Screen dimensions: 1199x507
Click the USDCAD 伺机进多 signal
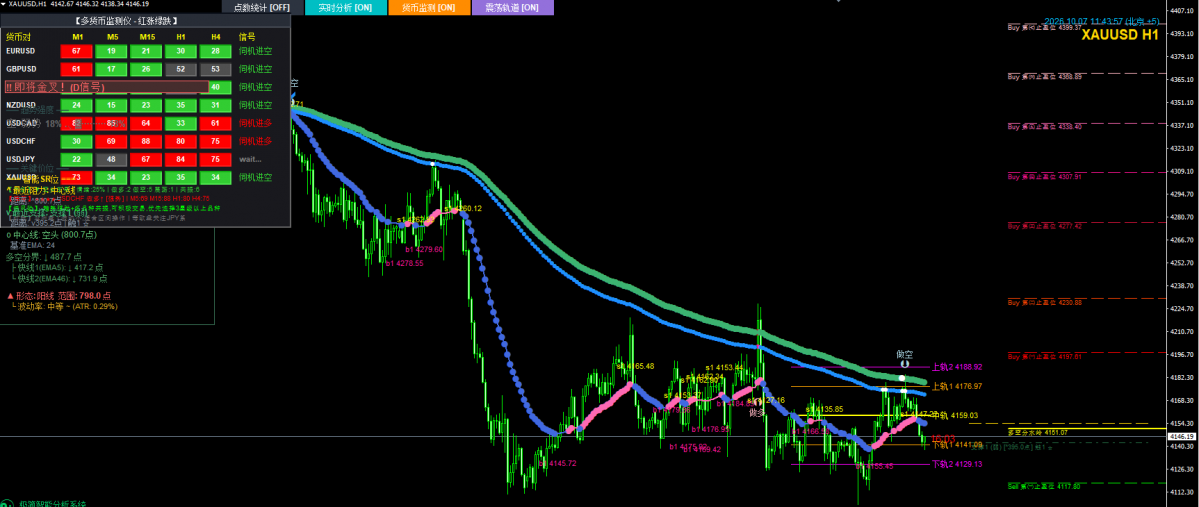[x=255, y=123]
